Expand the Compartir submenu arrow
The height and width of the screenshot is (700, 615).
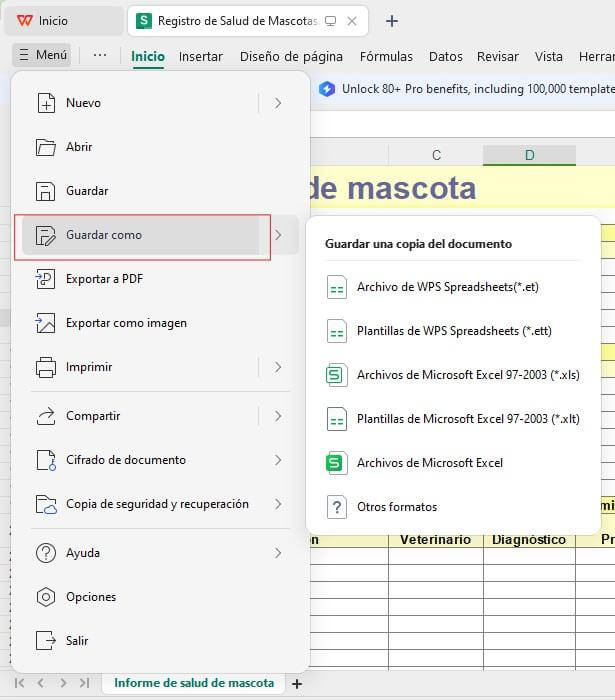pos(278,416)
